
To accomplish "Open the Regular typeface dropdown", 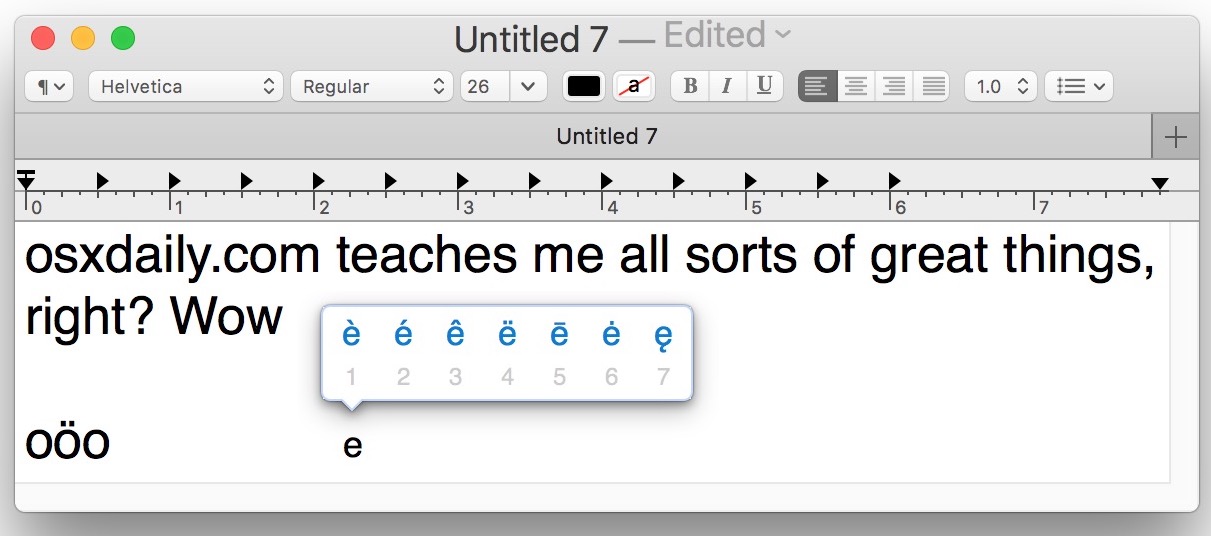I will click(372, 86).
